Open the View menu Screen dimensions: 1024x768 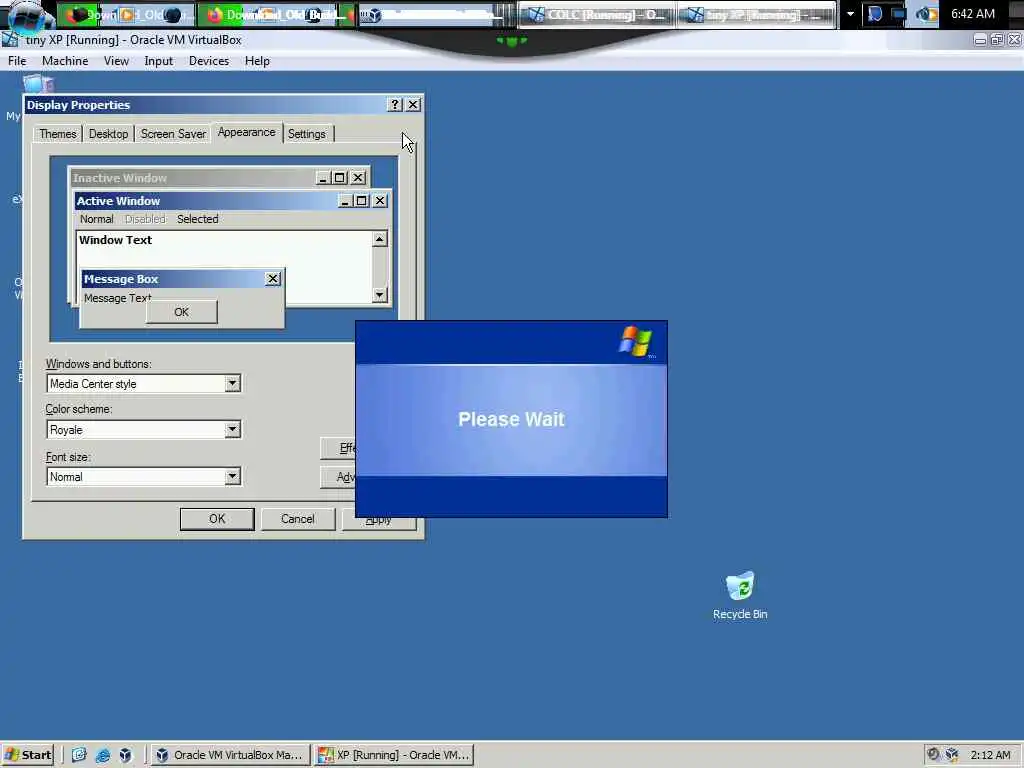pyautogui.click(x=116, y=61)
